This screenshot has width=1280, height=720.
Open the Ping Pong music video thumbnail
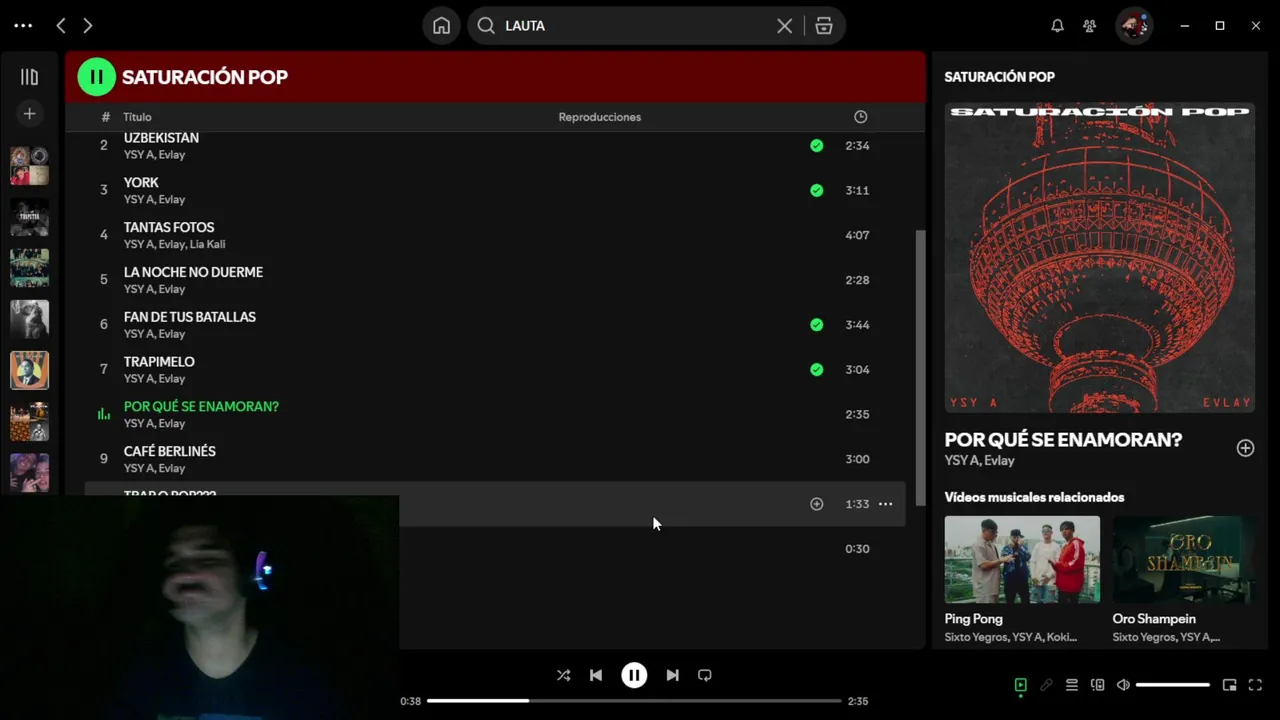1022,559
